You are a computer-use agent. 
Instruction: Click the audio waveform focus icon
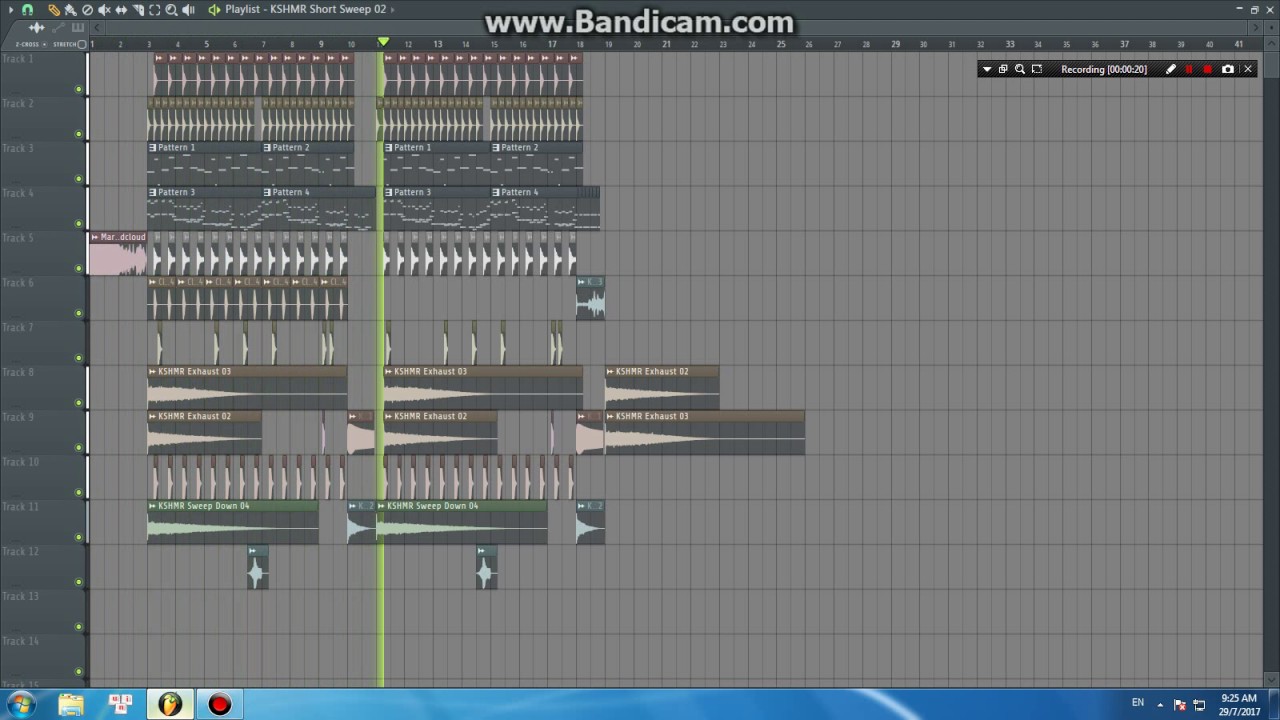[37, 28]
